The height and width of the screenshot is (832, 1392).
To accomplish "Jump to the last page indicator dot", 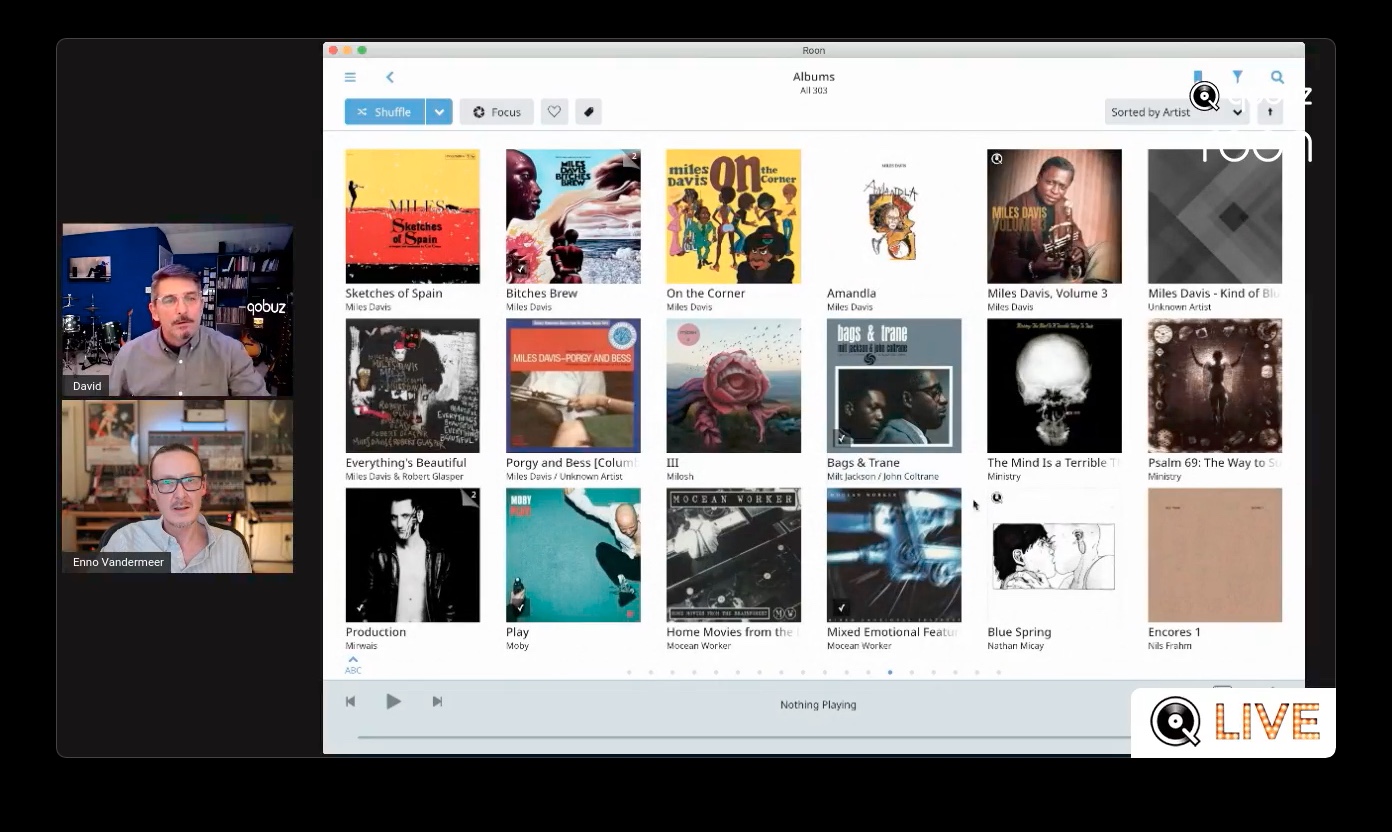I will tap(999, 672).
